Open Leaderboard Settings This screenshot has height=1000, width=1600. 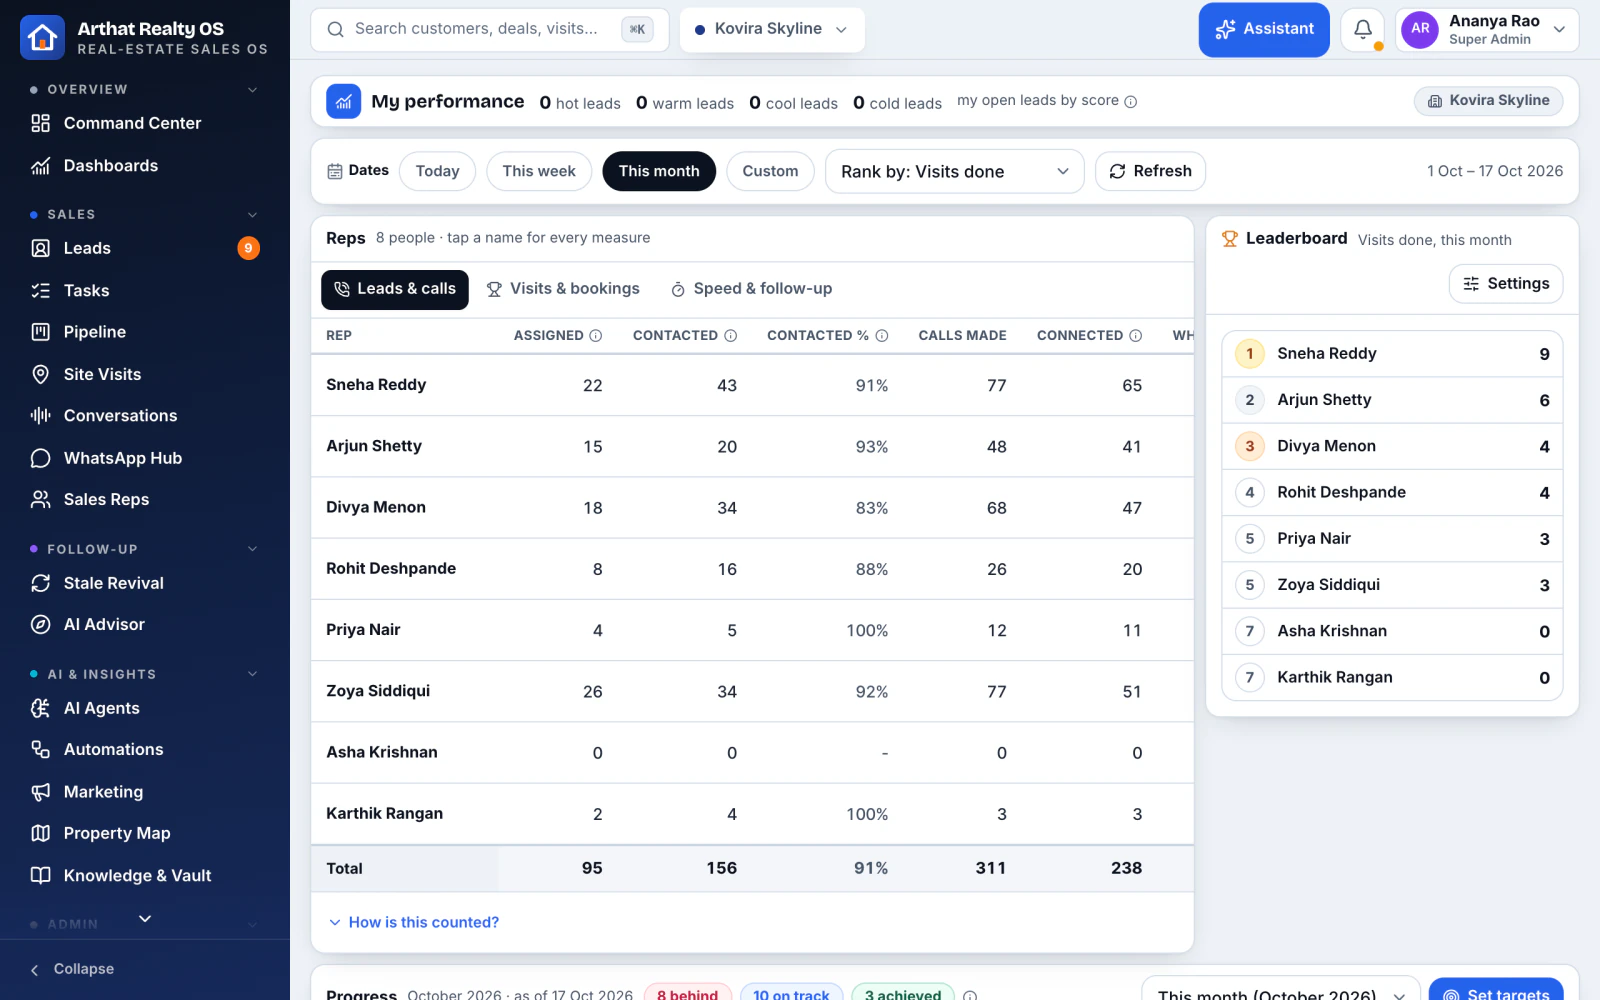(x=1506, y=284)
